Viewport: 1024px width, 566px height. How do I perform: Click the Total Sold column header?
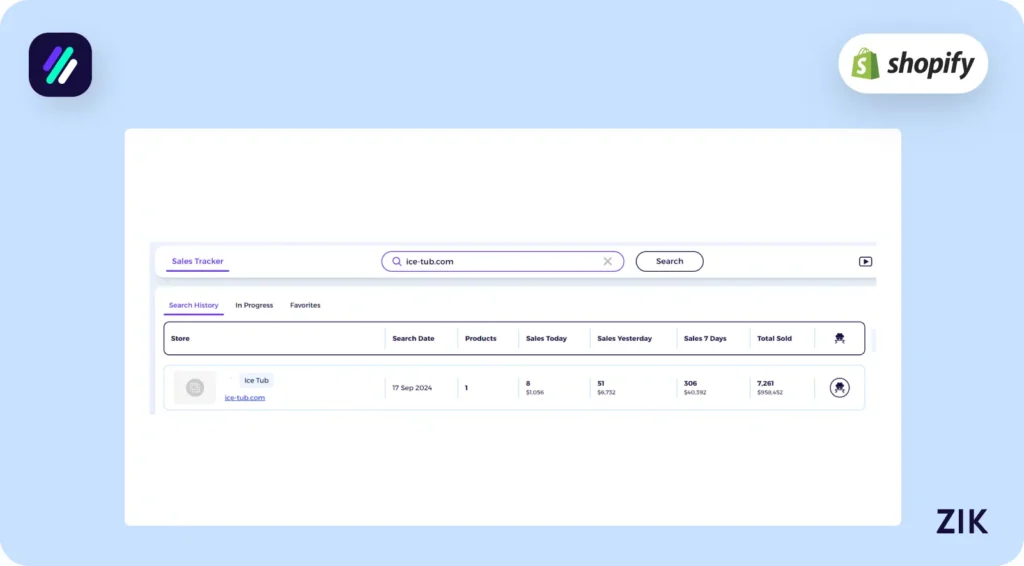[774, 339]
